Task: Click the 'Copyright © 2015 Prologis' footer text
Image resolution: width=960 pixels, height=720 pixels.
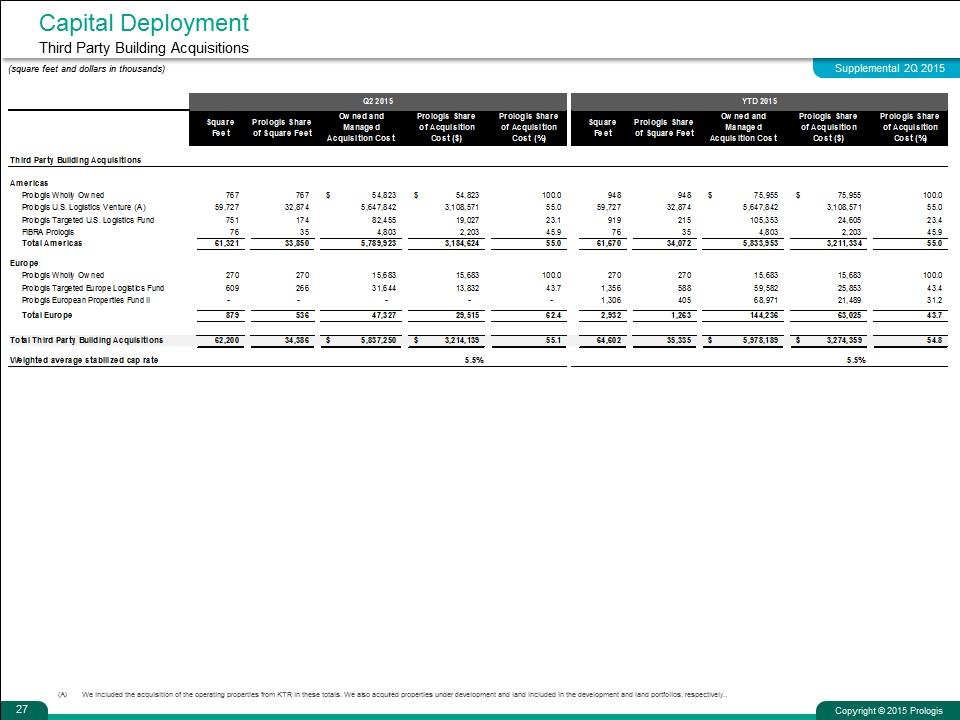Action: point(889,710)
